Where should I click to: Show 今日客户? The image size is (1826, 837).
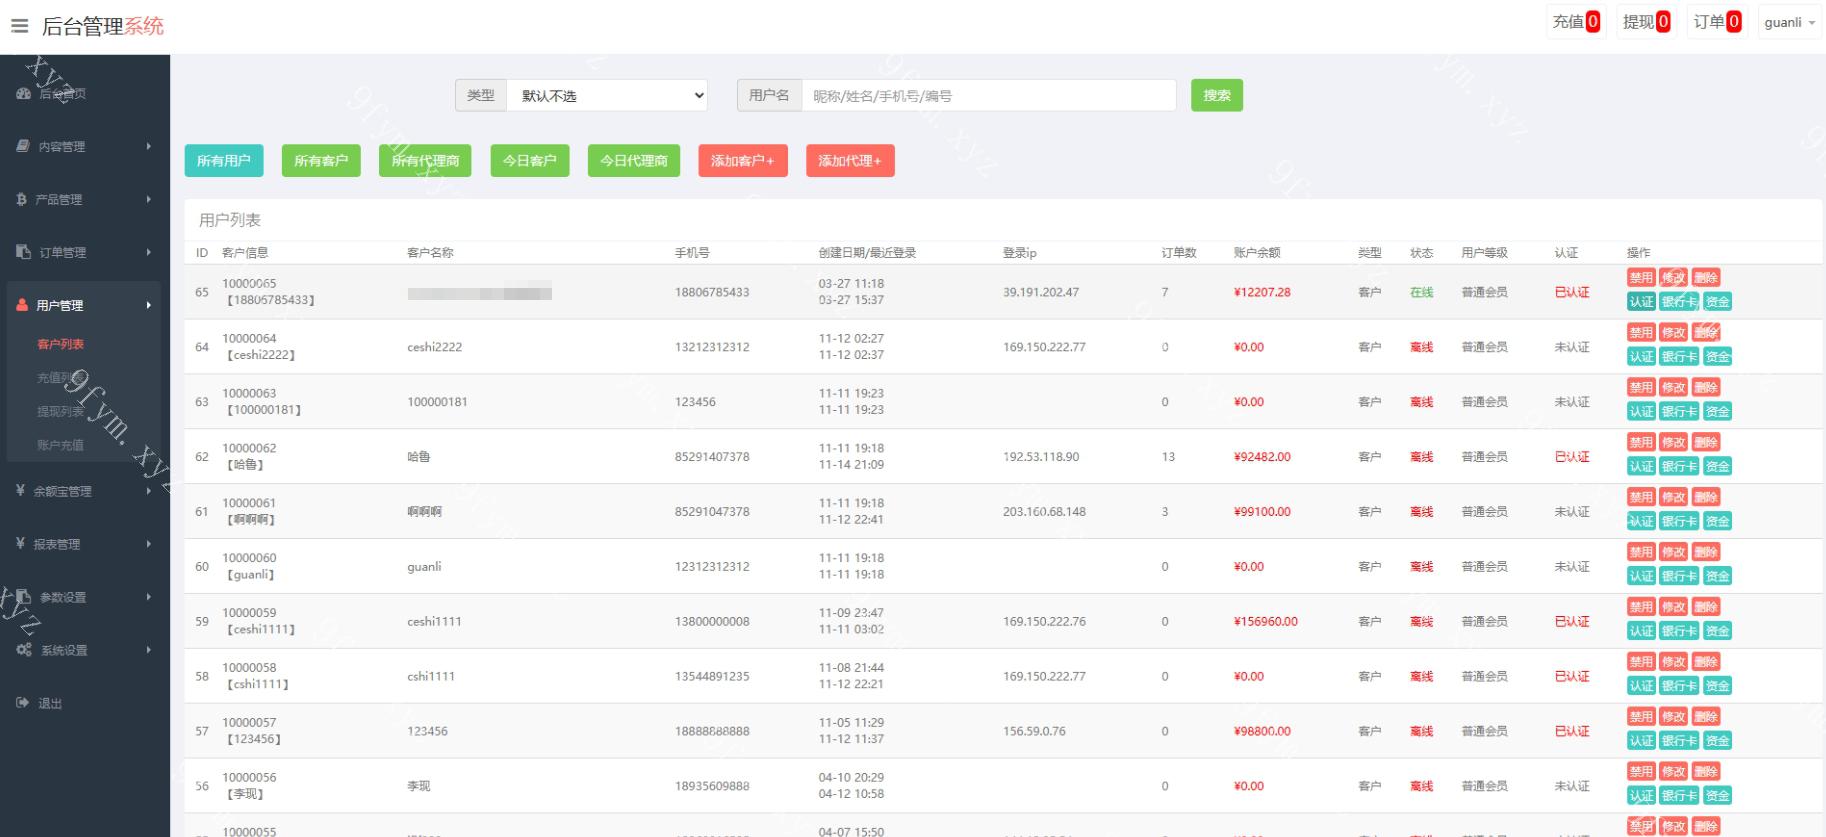click(530, 160)
